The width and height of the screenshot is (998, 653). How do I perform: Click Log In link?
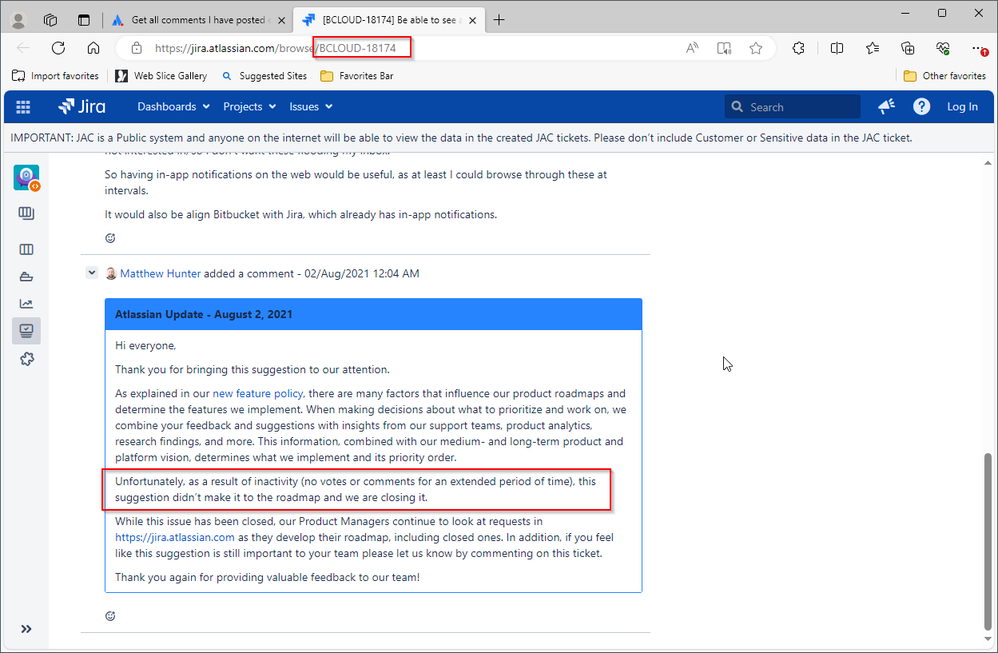point(962,107)
